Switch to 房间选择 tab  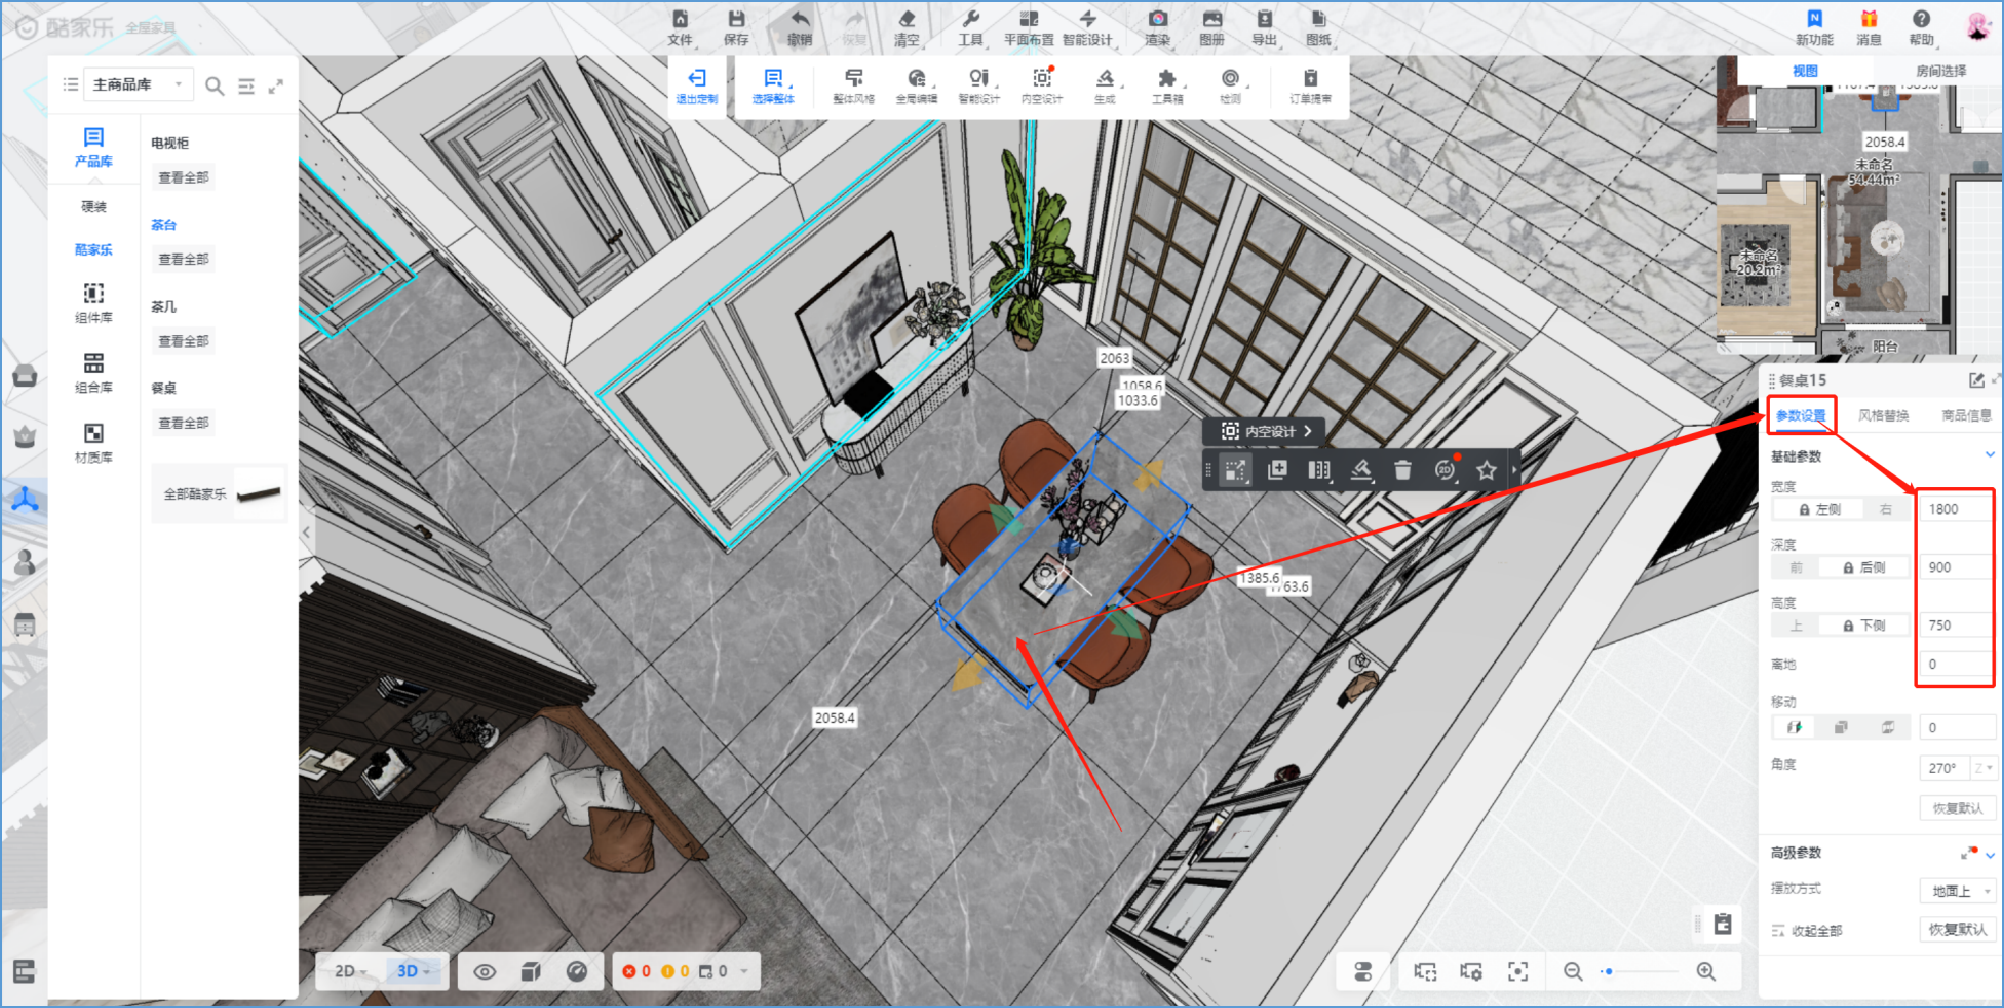[x=1941, y=71]
